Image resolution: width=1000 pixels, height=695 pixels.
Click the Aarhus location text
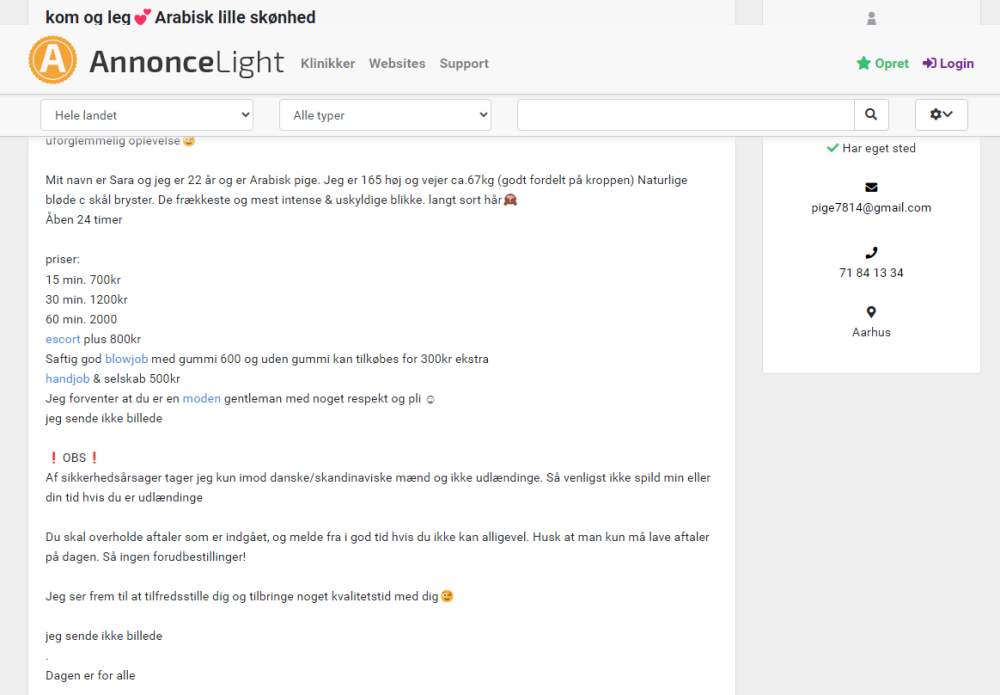[x=871, y=332]
